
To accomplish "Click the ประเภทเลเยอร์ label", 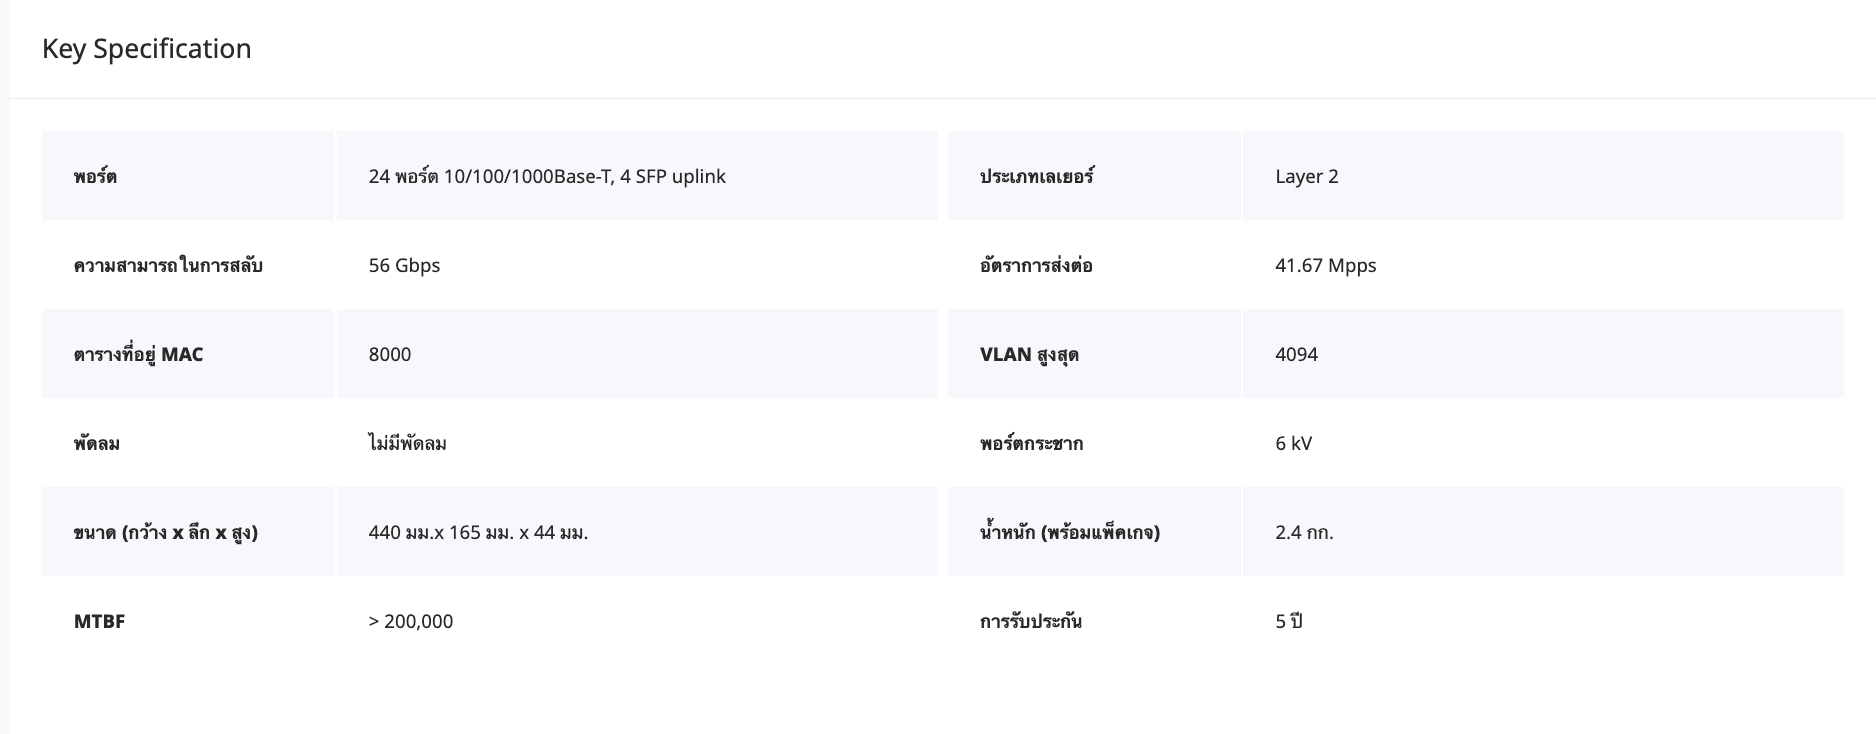I will 1036,176.
